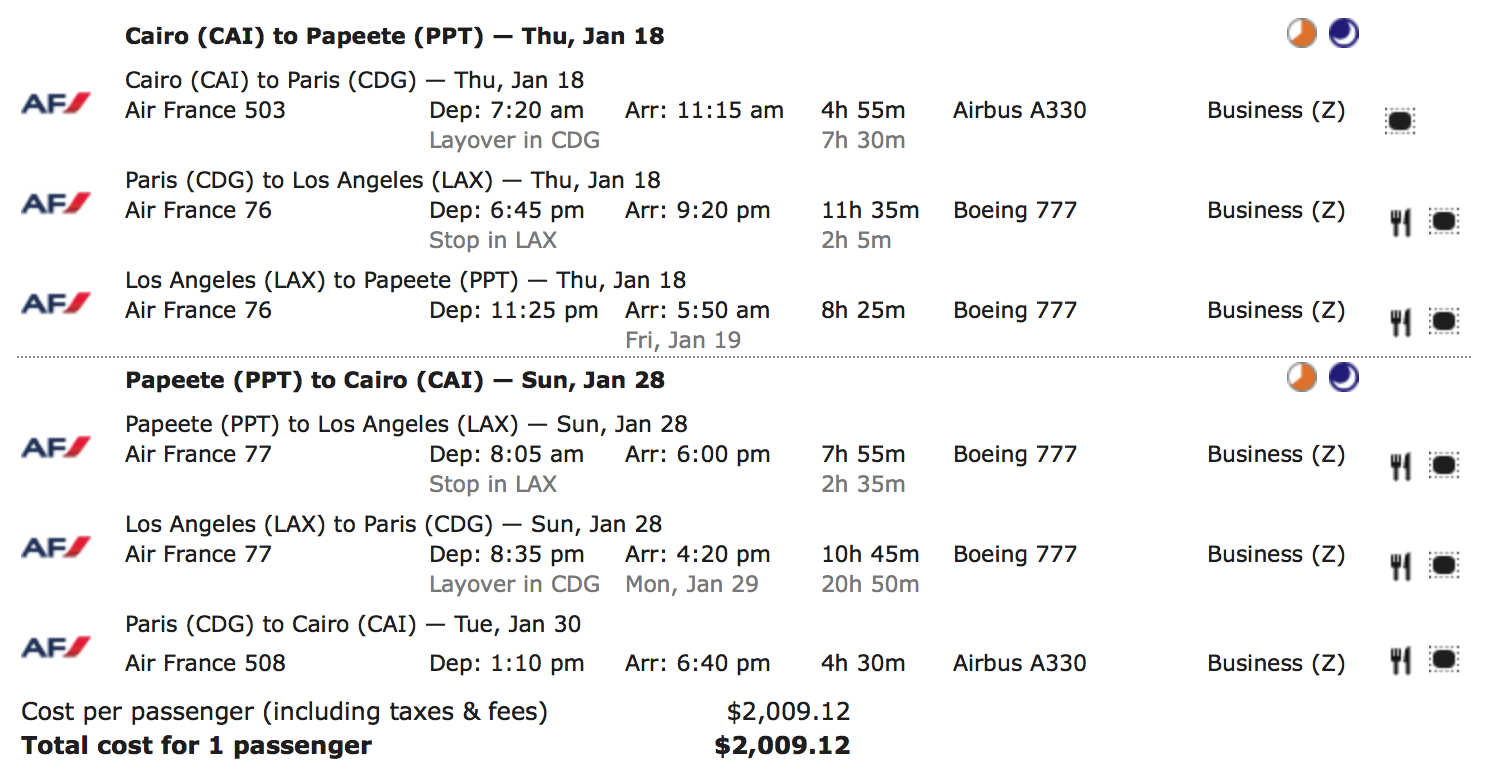Click the Layover in CDG 20h 50m duration
This screenshot has width=1490, height=782.
[x=870, y=584]
